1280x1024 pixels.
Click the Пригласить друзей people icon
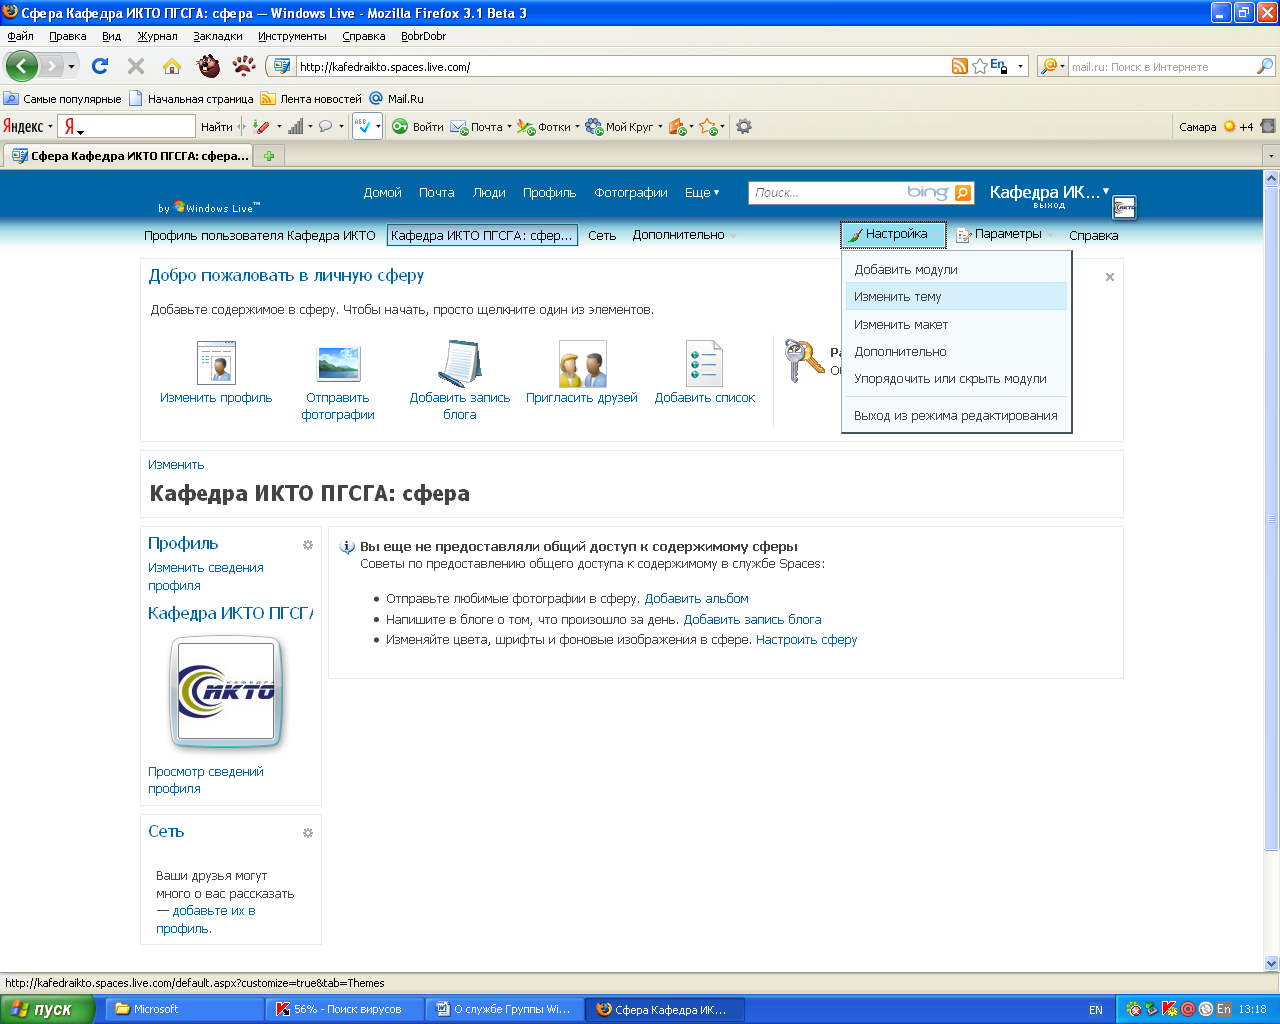click(582, 363)
